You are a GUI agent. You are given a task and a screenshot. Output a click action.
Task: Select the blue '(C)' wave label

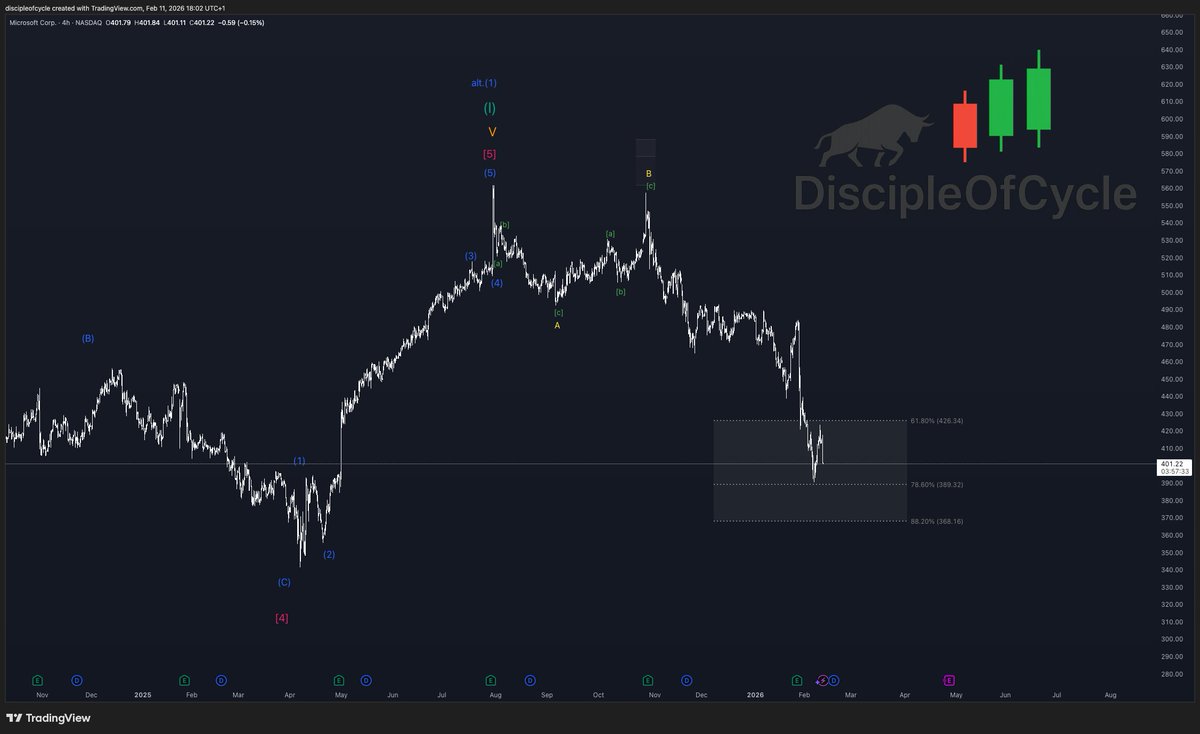pos(284,582)
